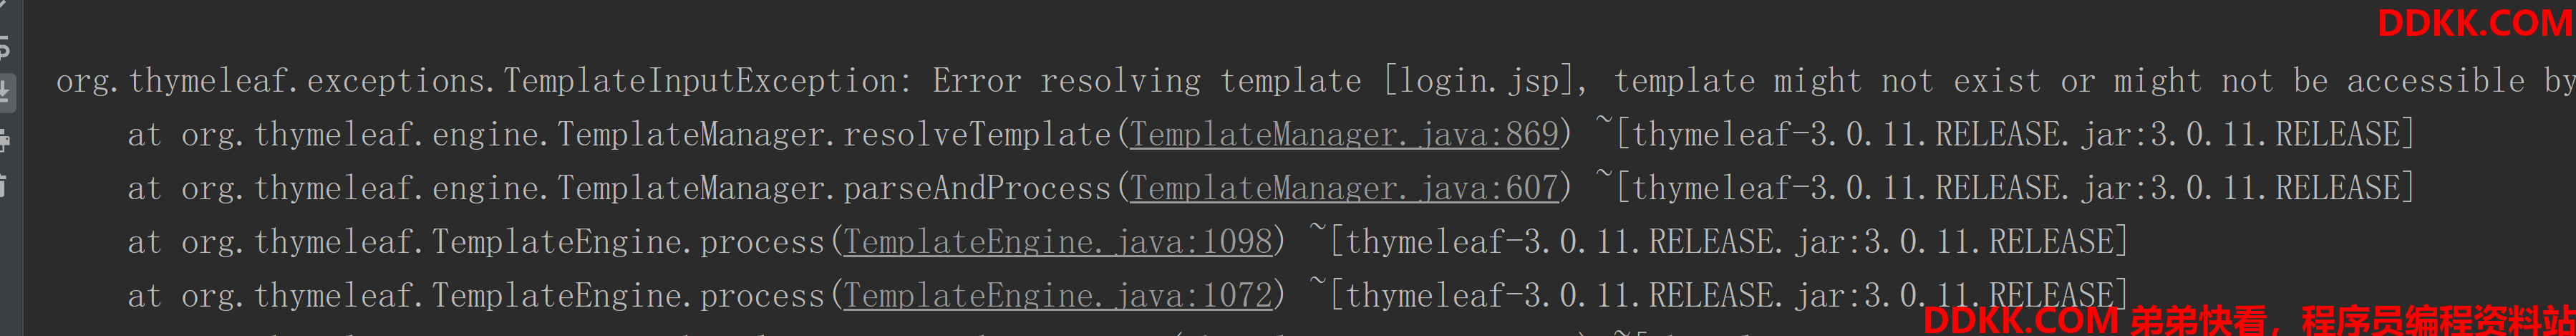This screenshot has width=2576, height=336.
Task: Click TemplateEngine.process text before java:1072 link
Action: click(628, 296)
